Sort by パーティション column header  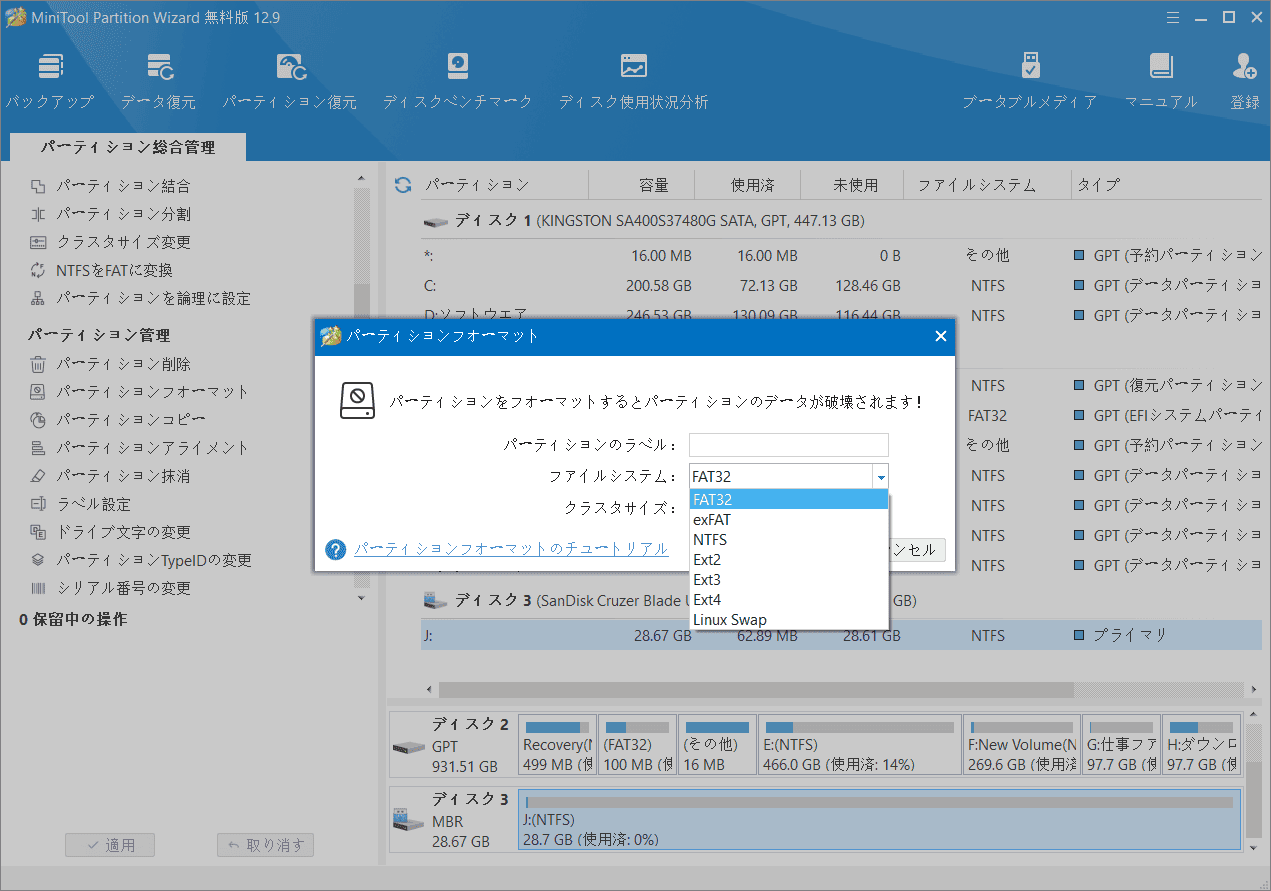(x=477, y=185)
